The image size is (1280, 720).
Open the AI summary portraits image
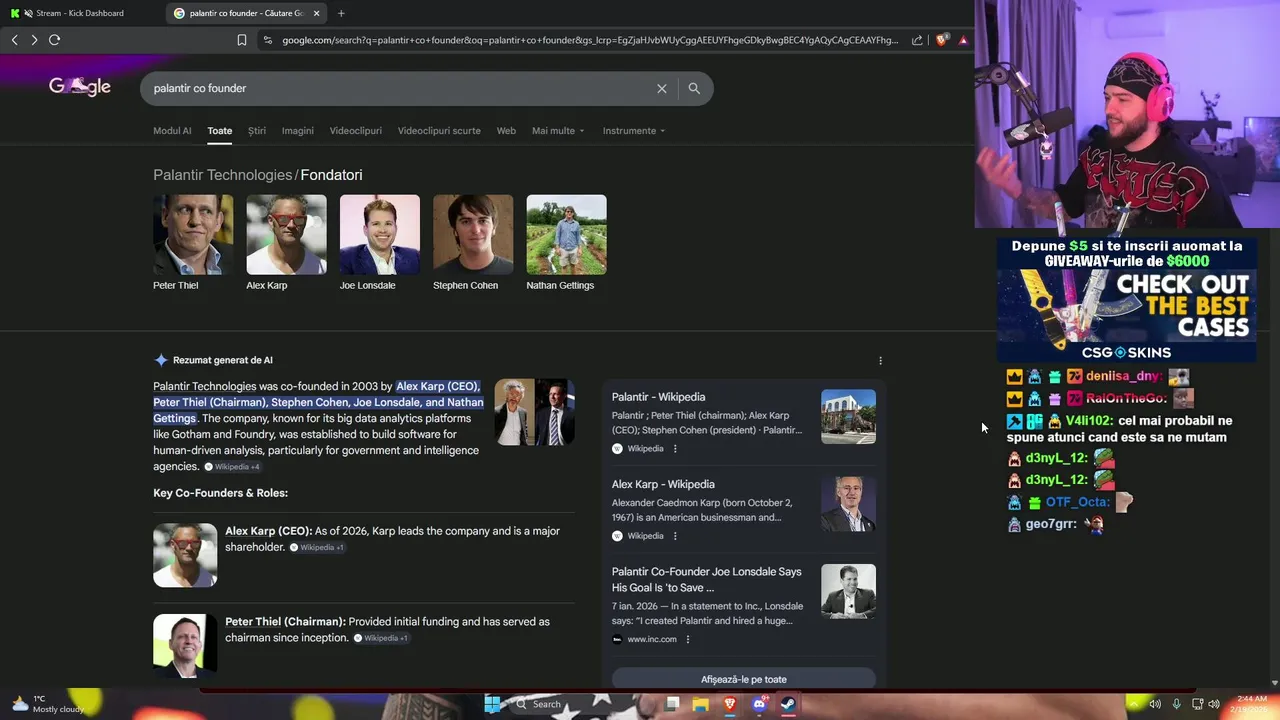534,412
